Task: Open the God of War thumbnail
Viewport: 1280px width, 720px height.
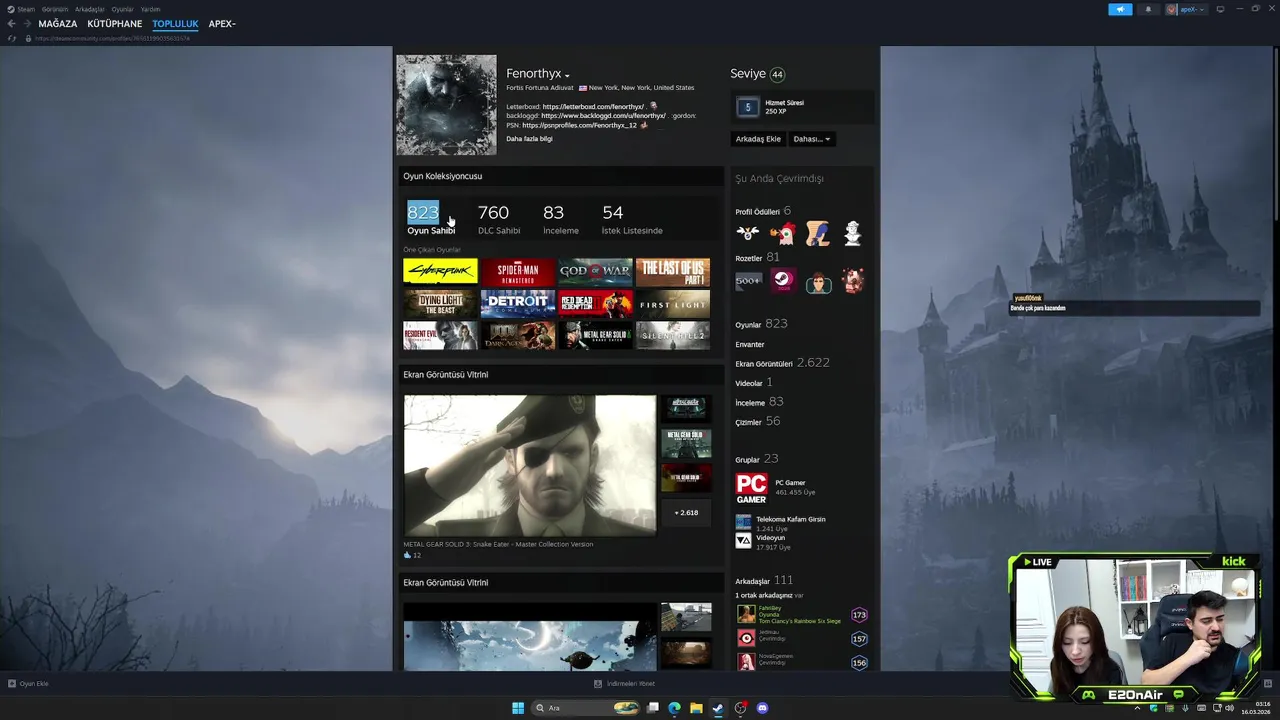Action: [x=596, y=272]
